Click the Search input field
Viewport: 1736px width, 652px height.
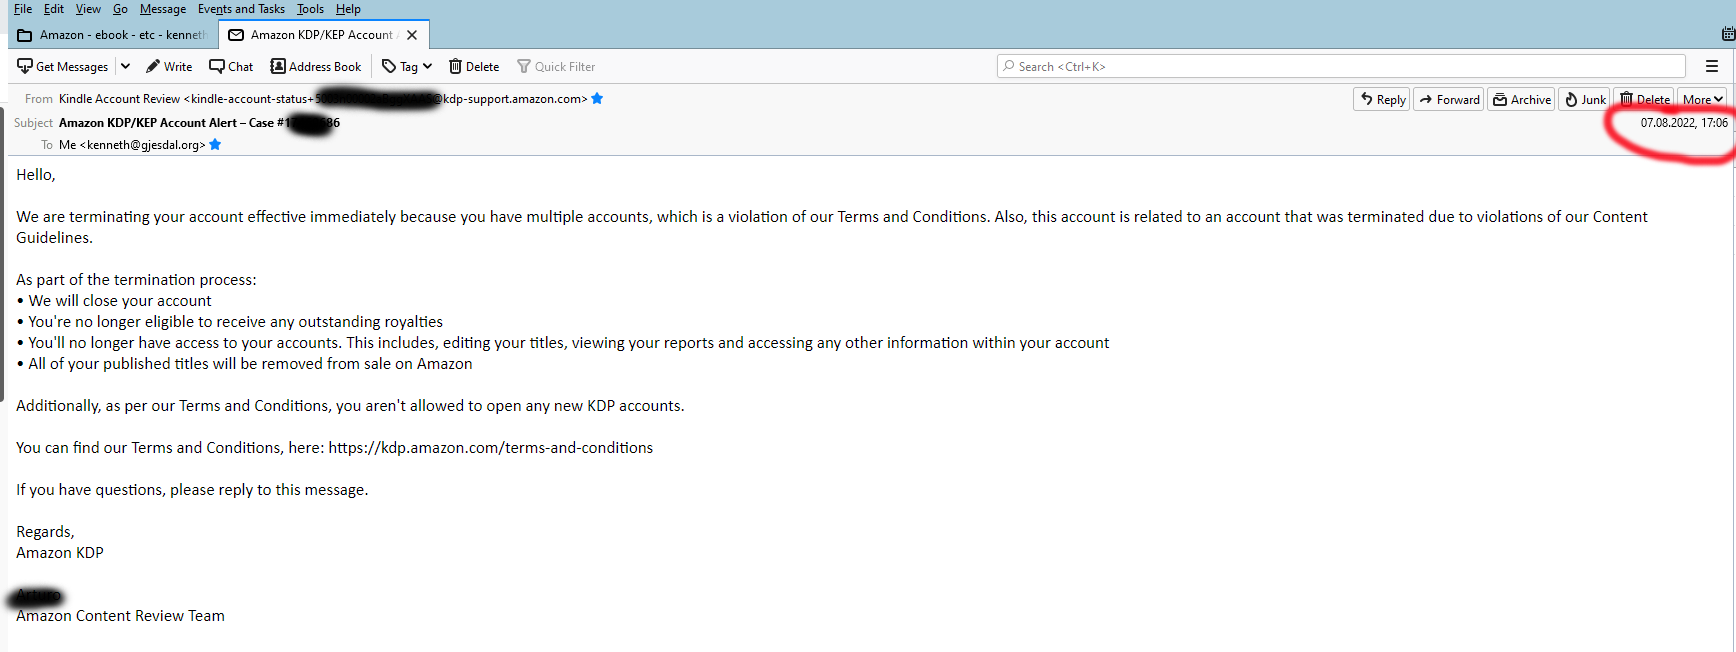(x=1340, y=67)
